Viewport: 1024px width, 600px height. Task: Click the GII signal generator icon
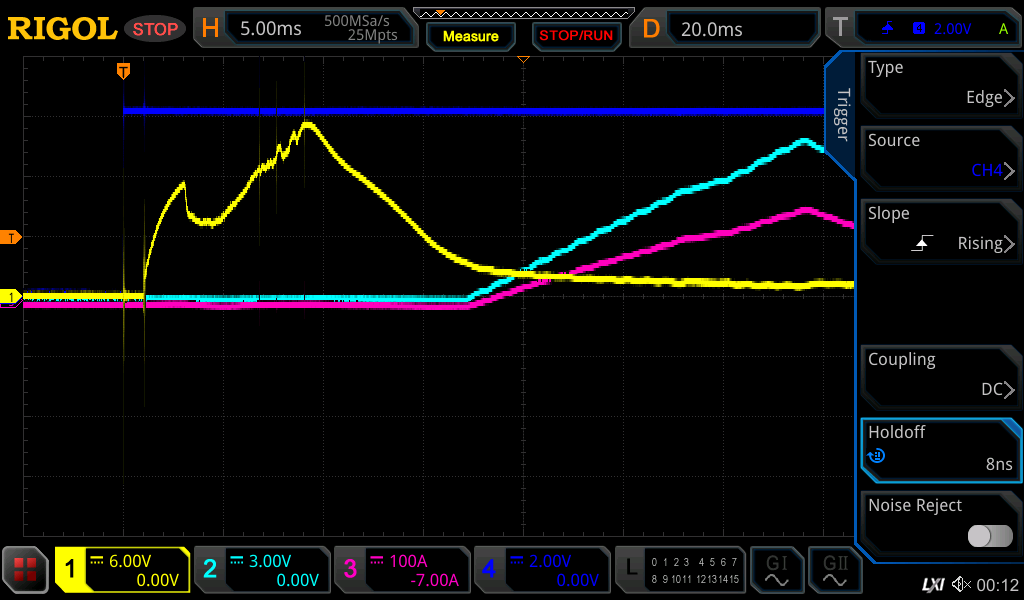click(x=834, y=570)
